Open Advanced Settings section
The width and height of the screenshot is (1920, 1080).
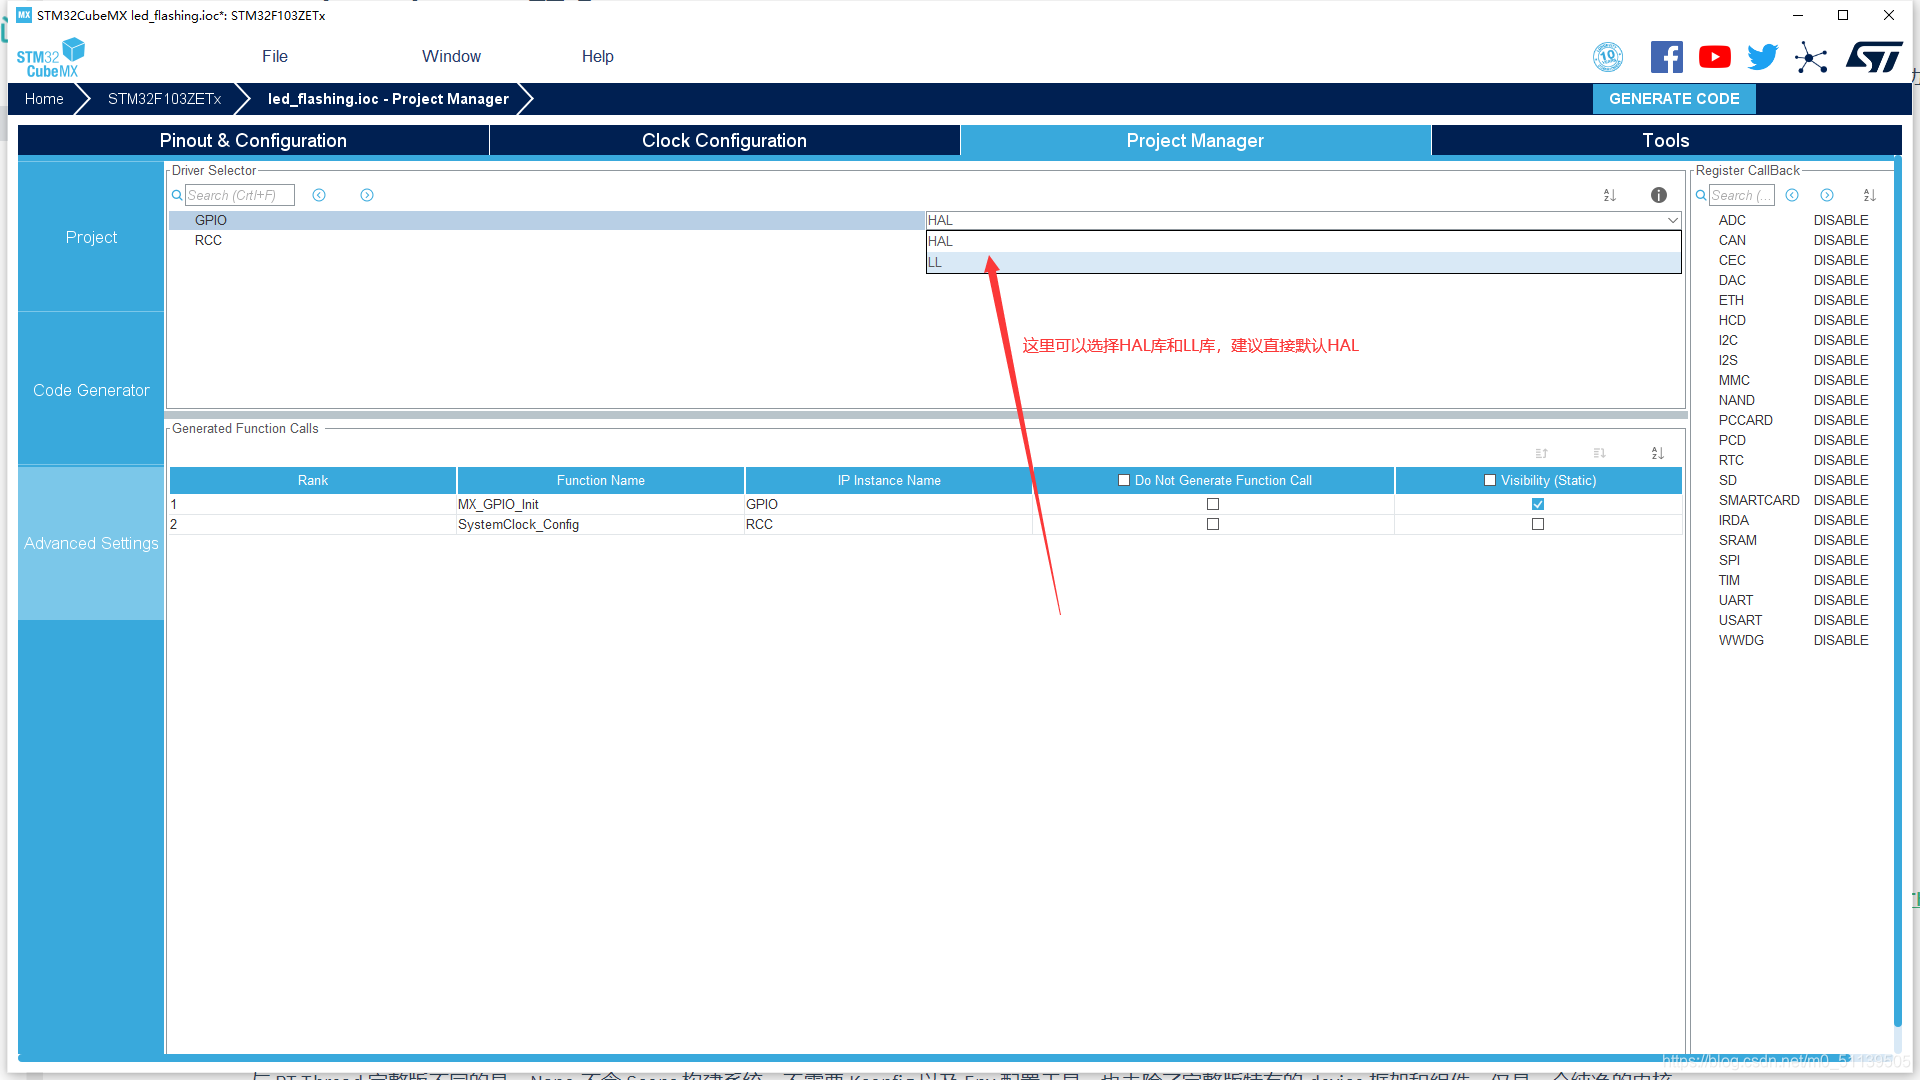91,543
